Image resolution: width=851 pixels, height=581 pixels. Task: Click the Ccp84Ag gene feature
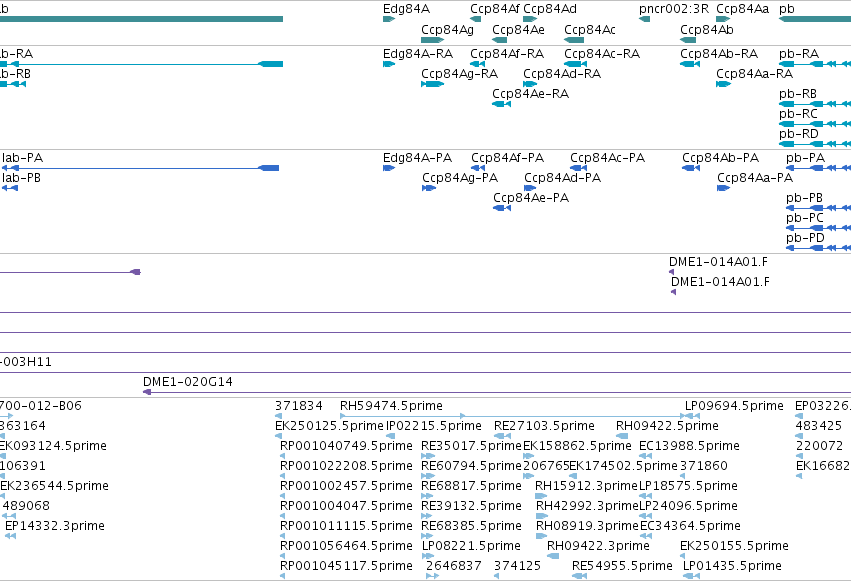tap(432, 40)
